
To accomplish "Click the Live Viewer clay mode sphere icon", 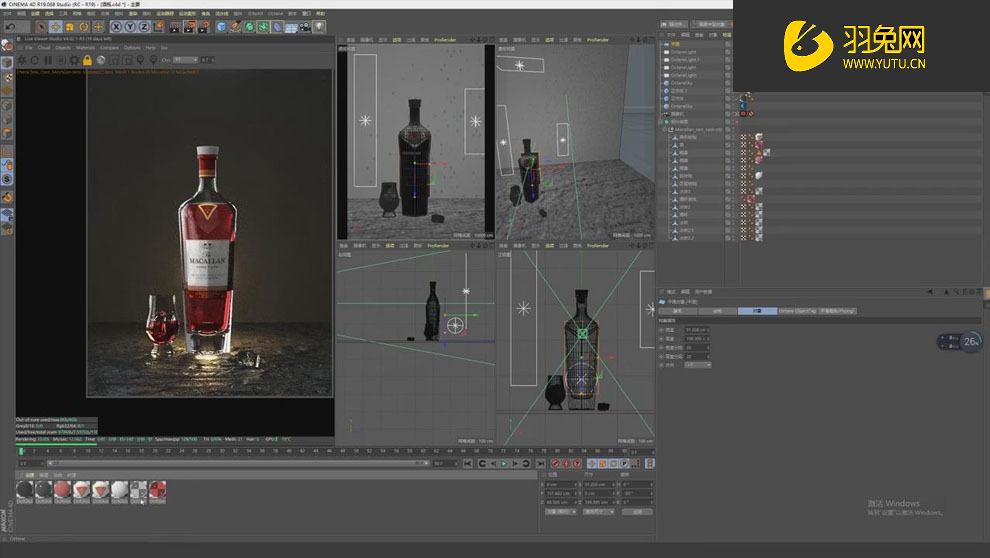I will pos(100,60).
